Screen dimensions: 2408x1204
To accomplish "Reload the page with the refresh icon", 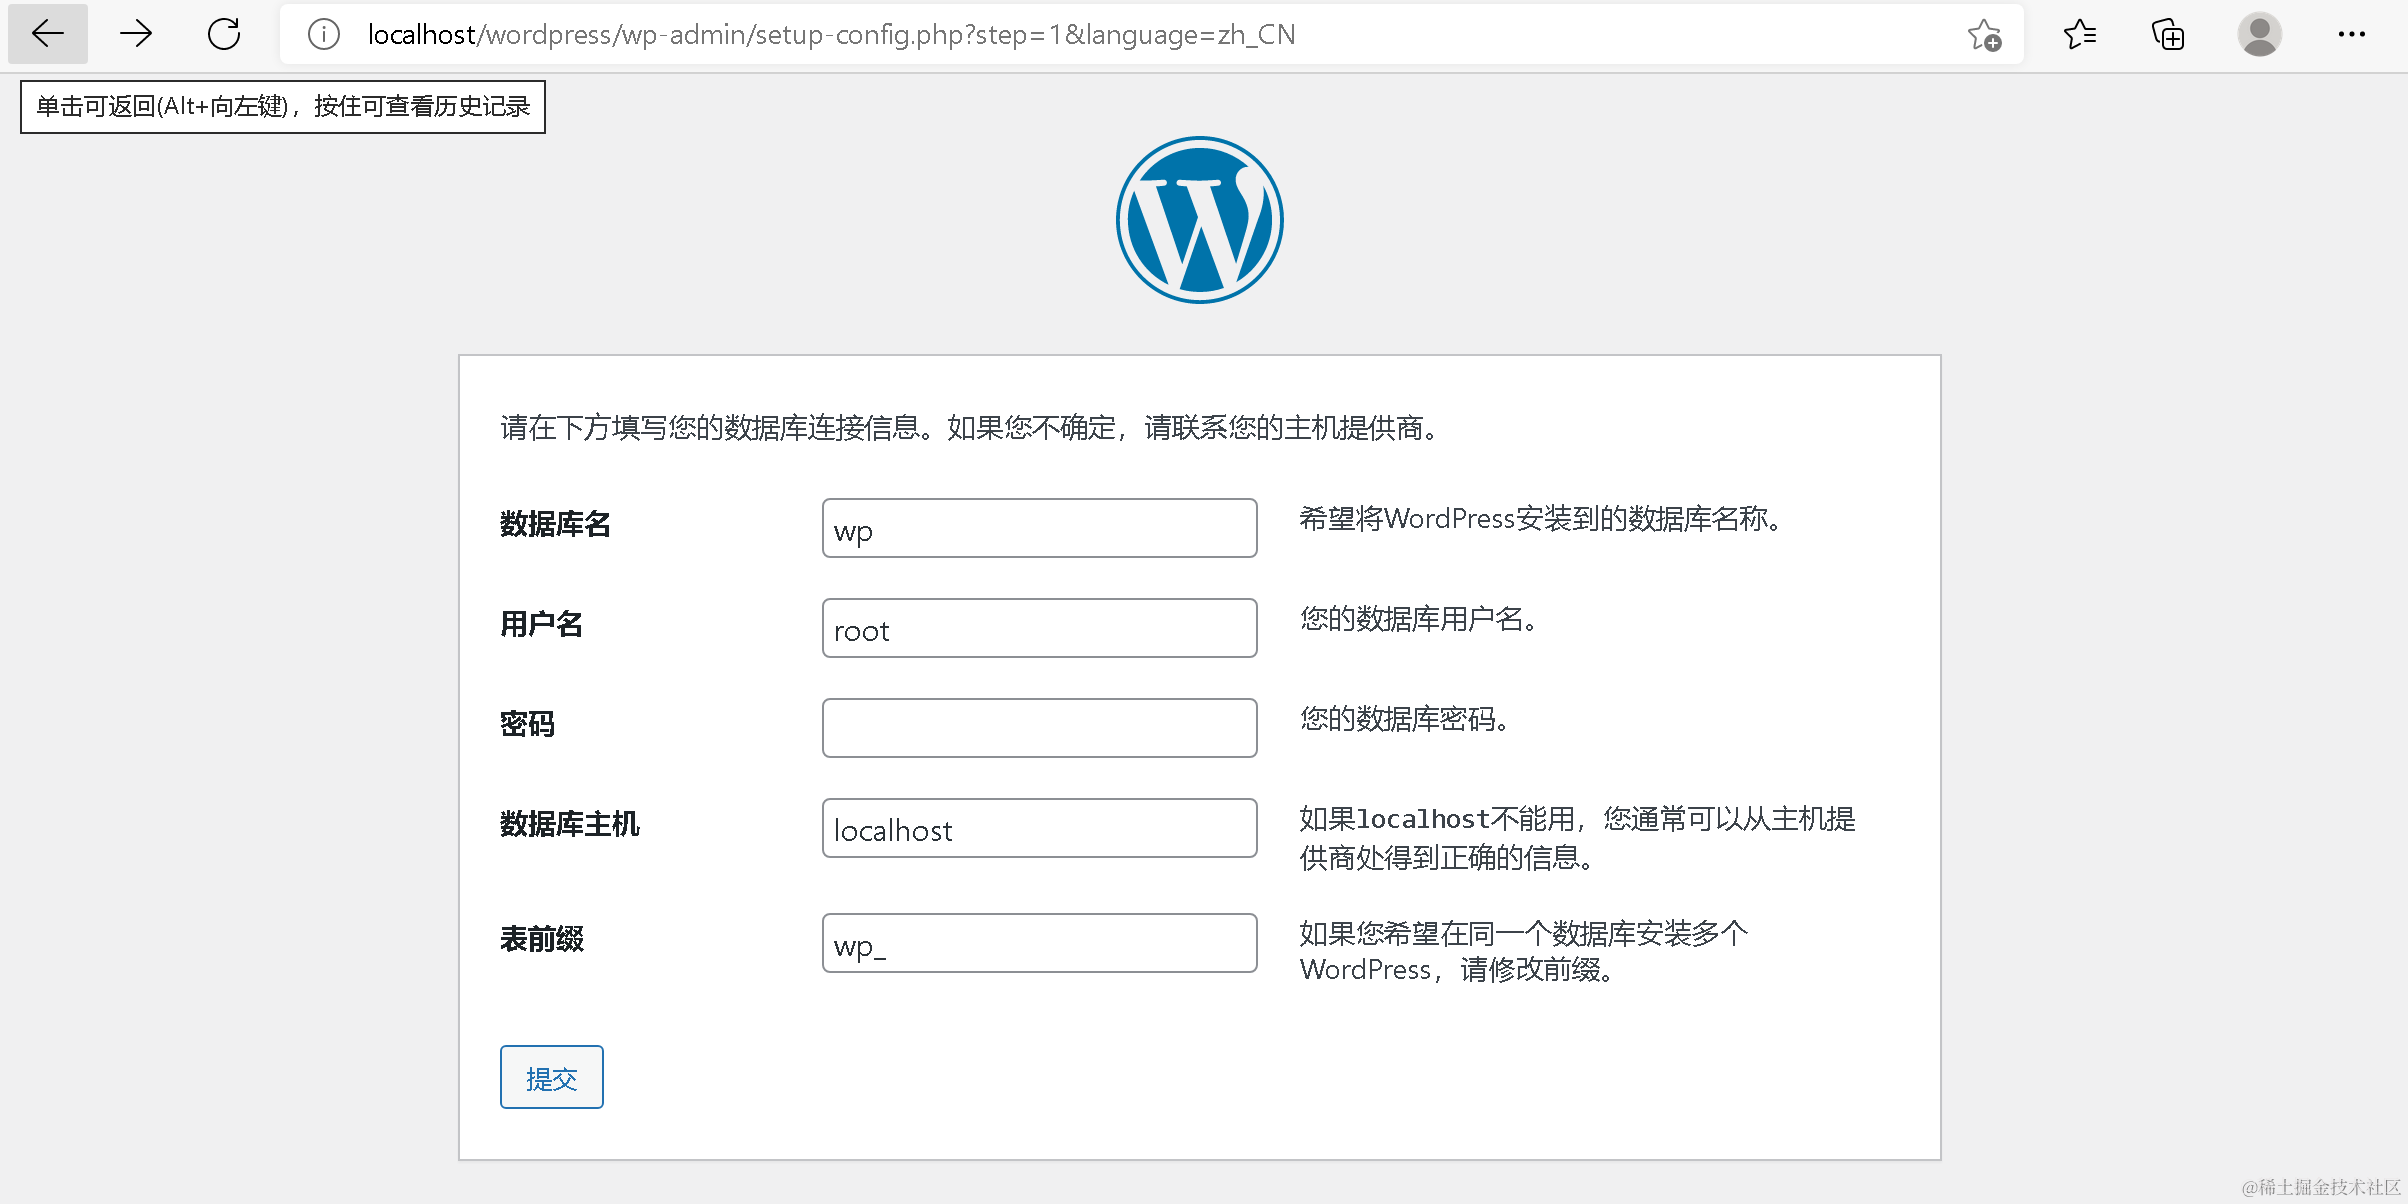I will 224,34.
